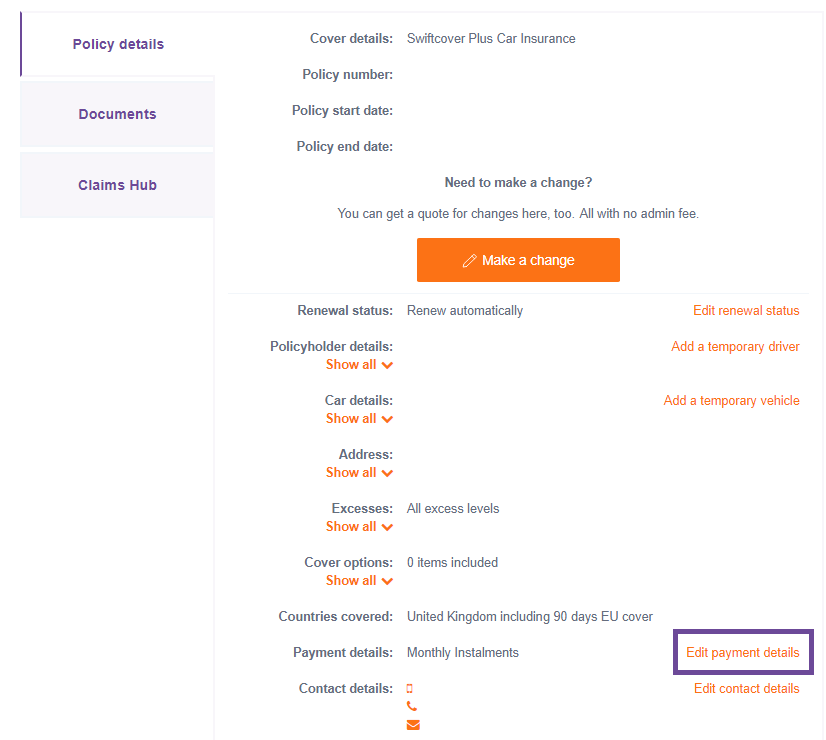Switch to the Documents tab

pyautogui.click(x=117, y=114)
